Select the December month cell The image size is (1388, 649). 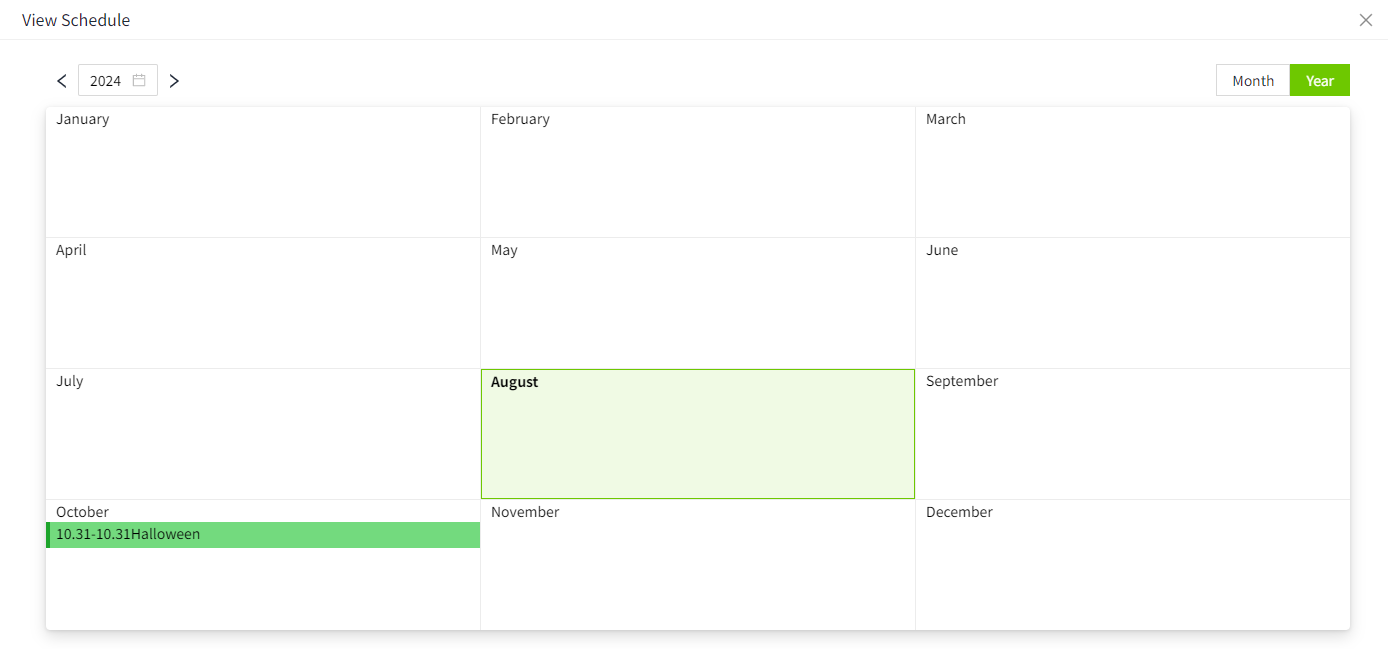tap(1132, 565)
